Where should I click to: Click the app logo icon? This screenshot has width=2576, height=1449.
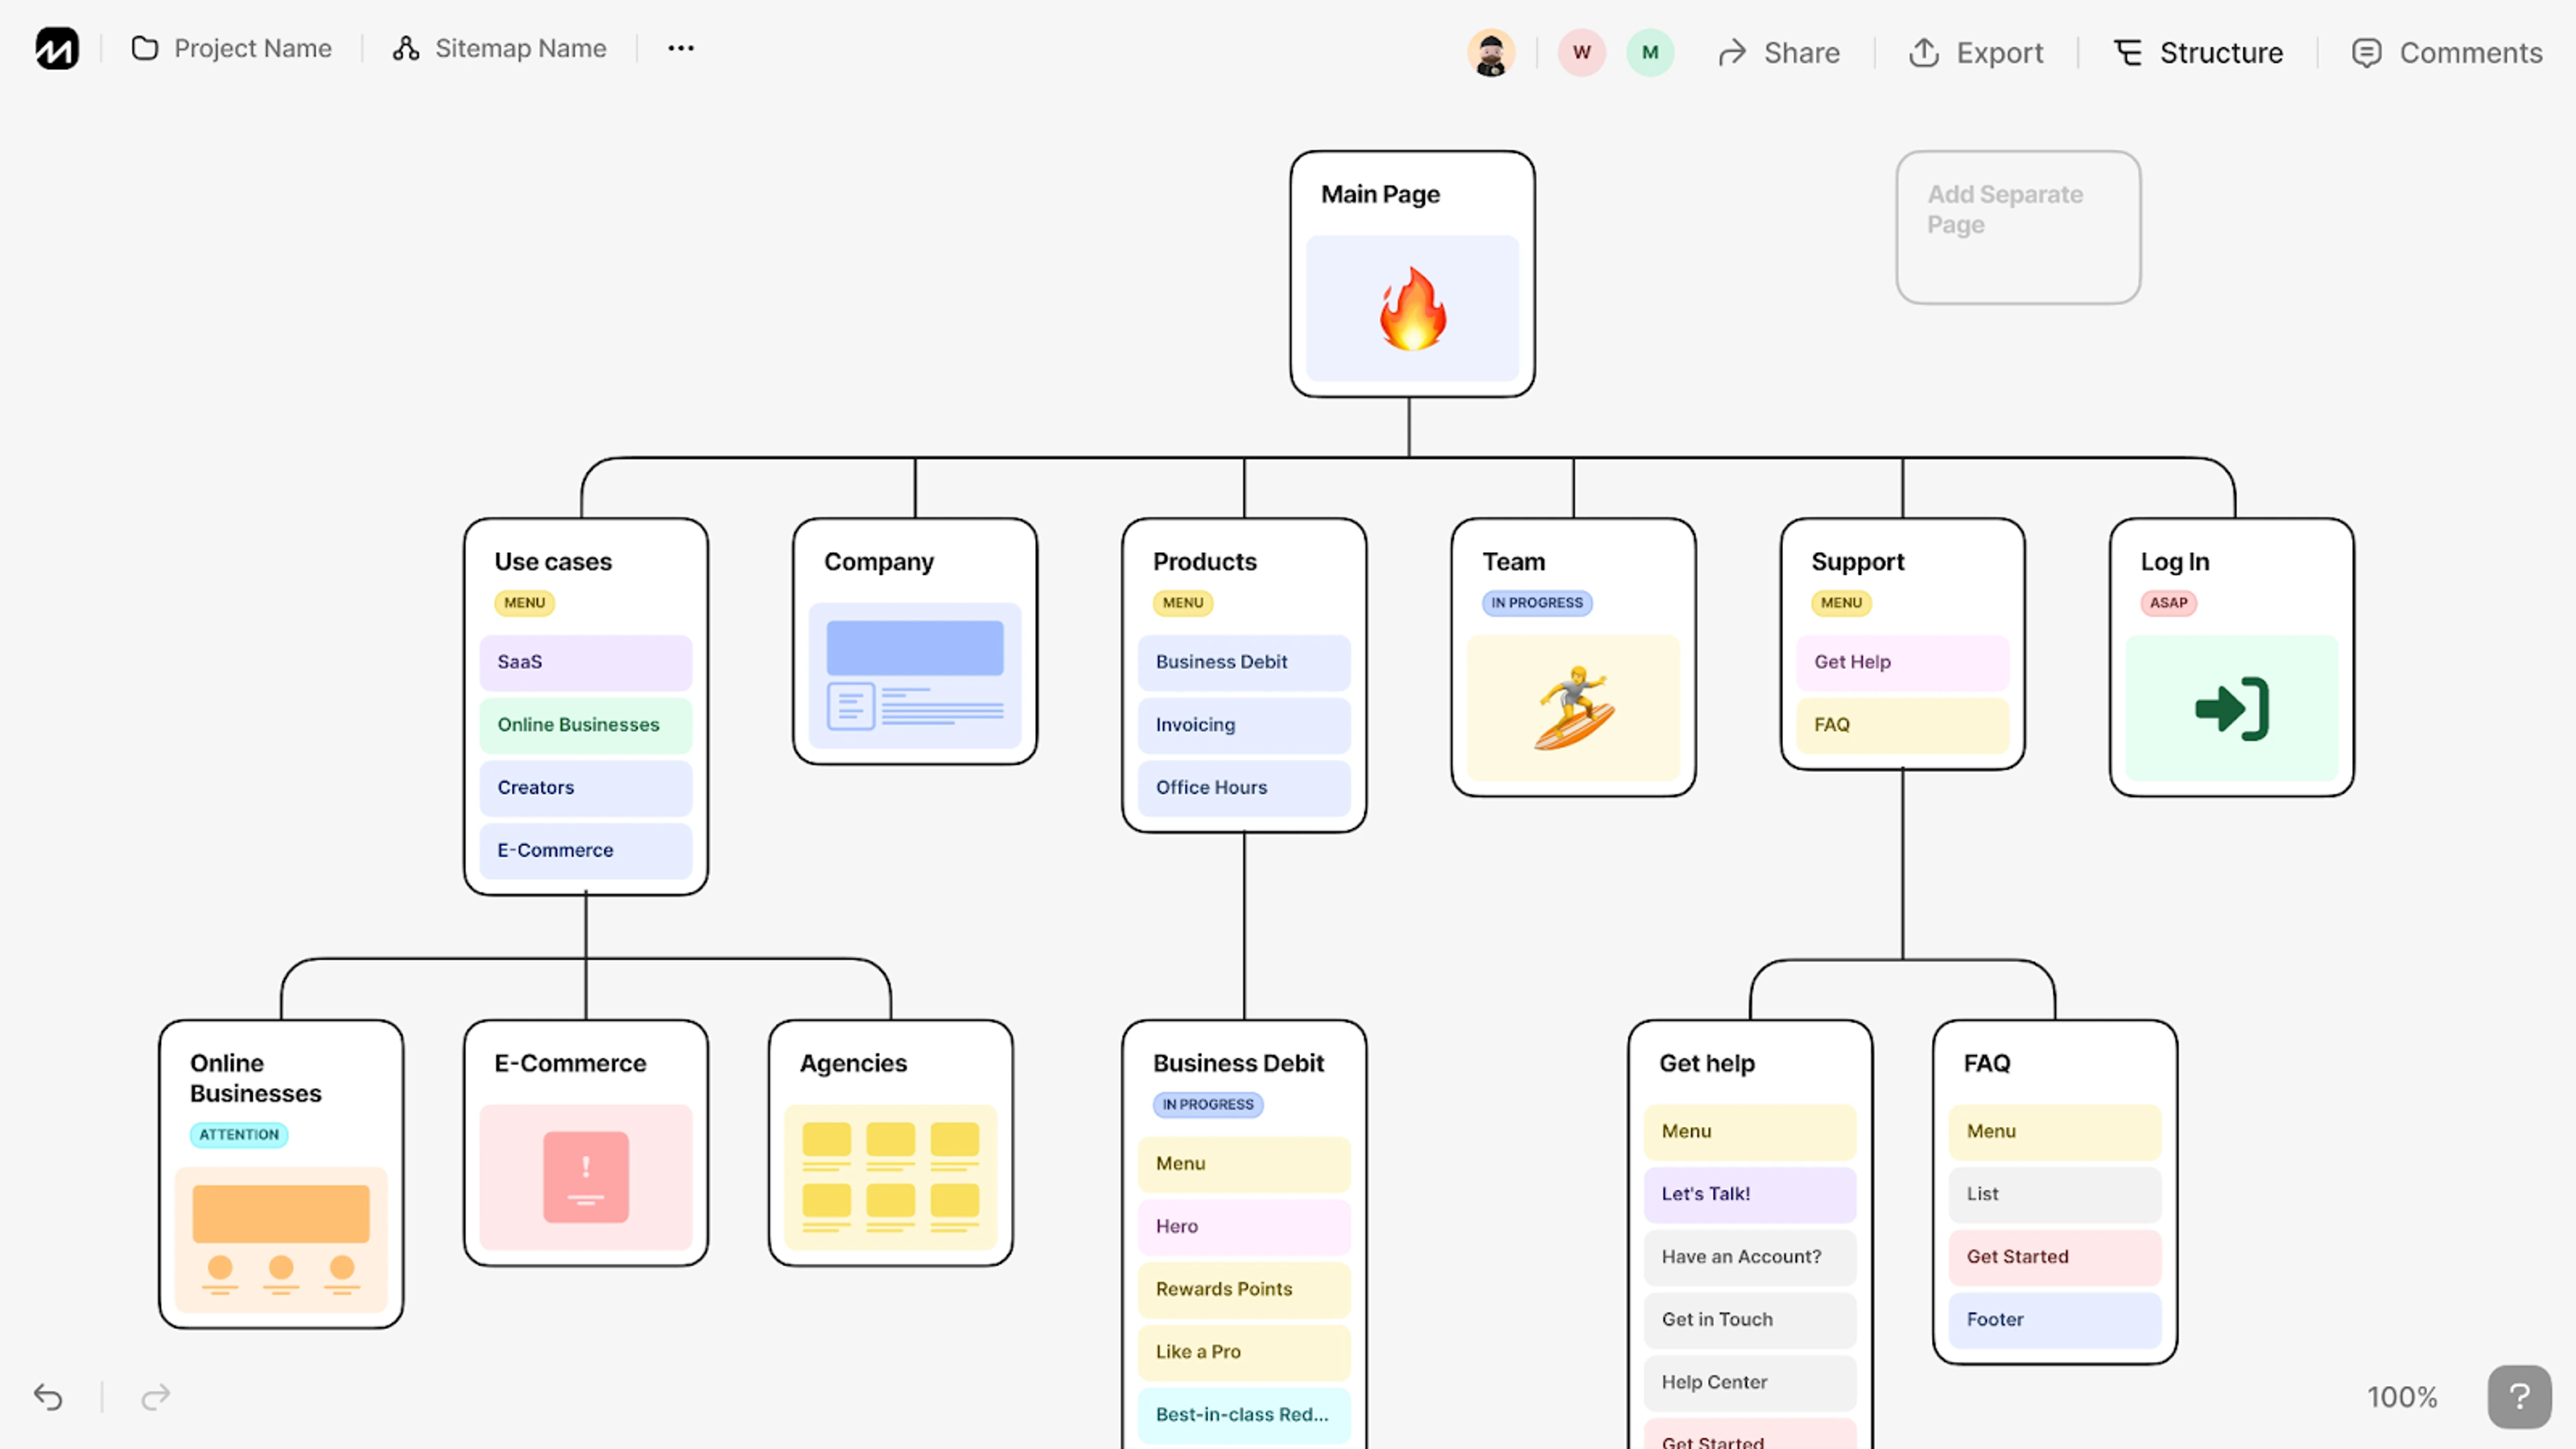click(57, 49)
